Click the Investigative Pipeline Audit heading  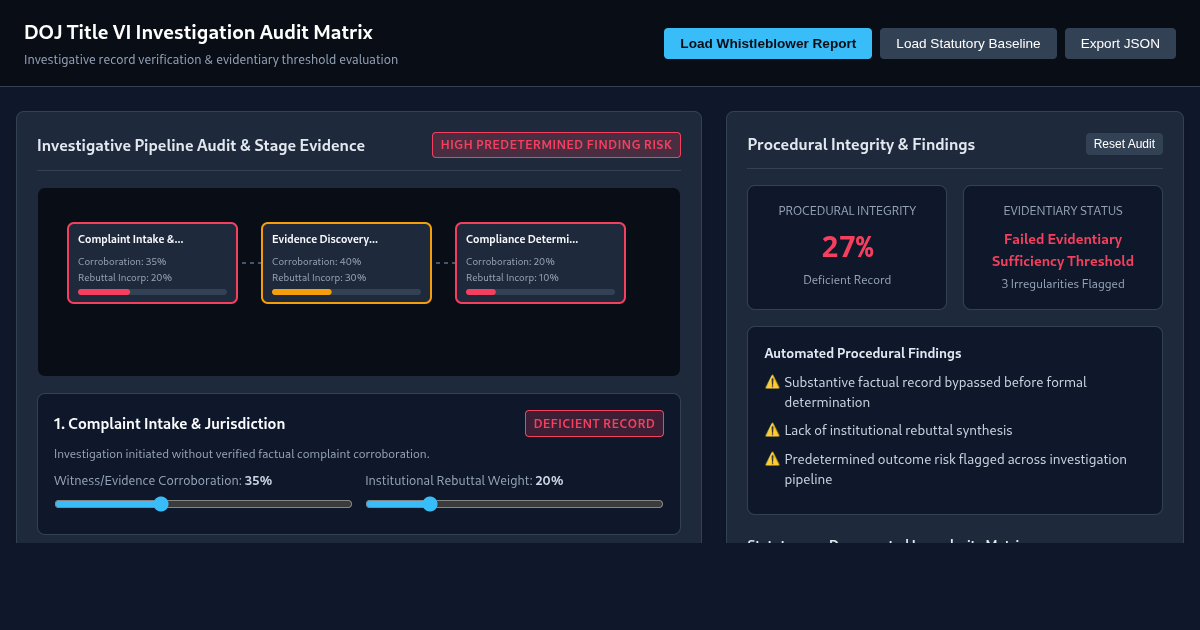pos(201,146)
